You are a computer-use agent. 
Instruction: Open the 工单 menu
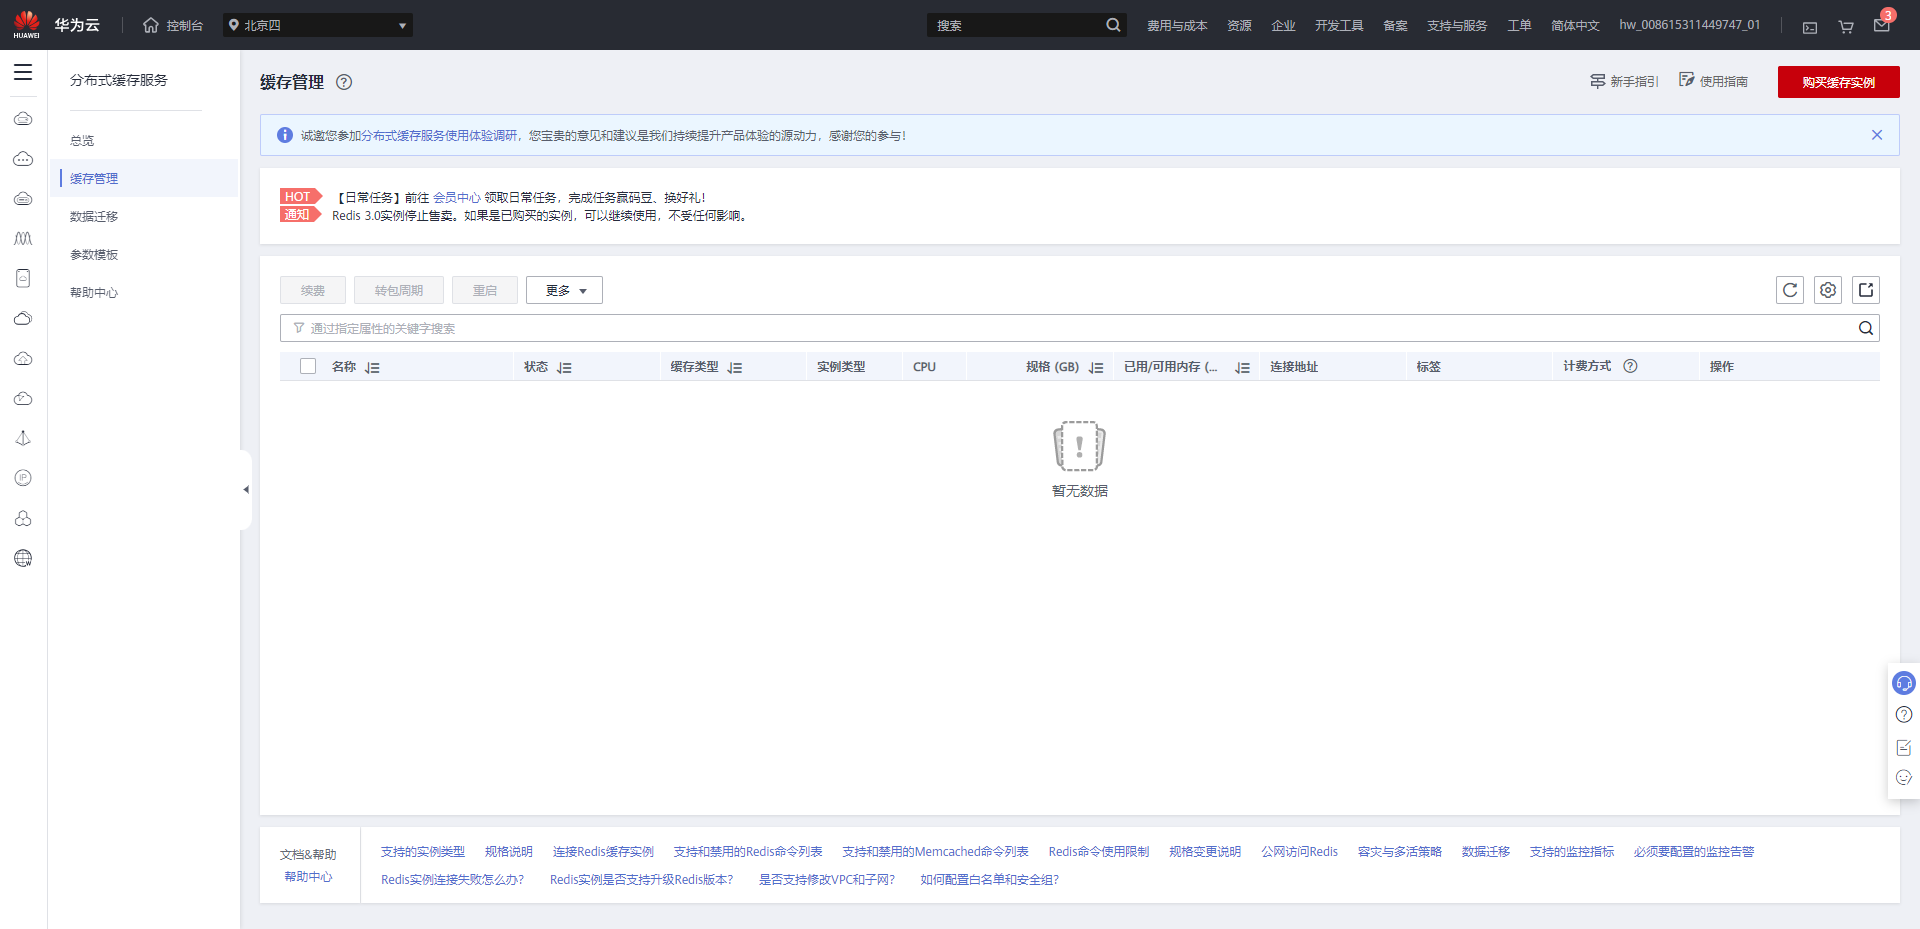[1519, 26]
